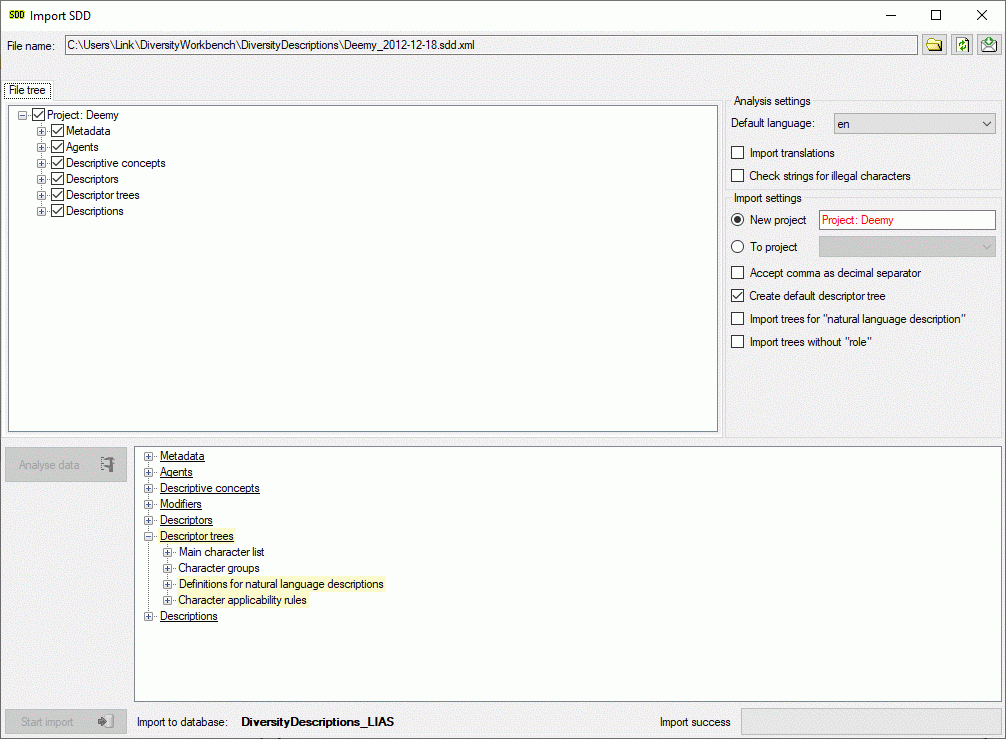Click the envelope download icon

pos(989,45)
